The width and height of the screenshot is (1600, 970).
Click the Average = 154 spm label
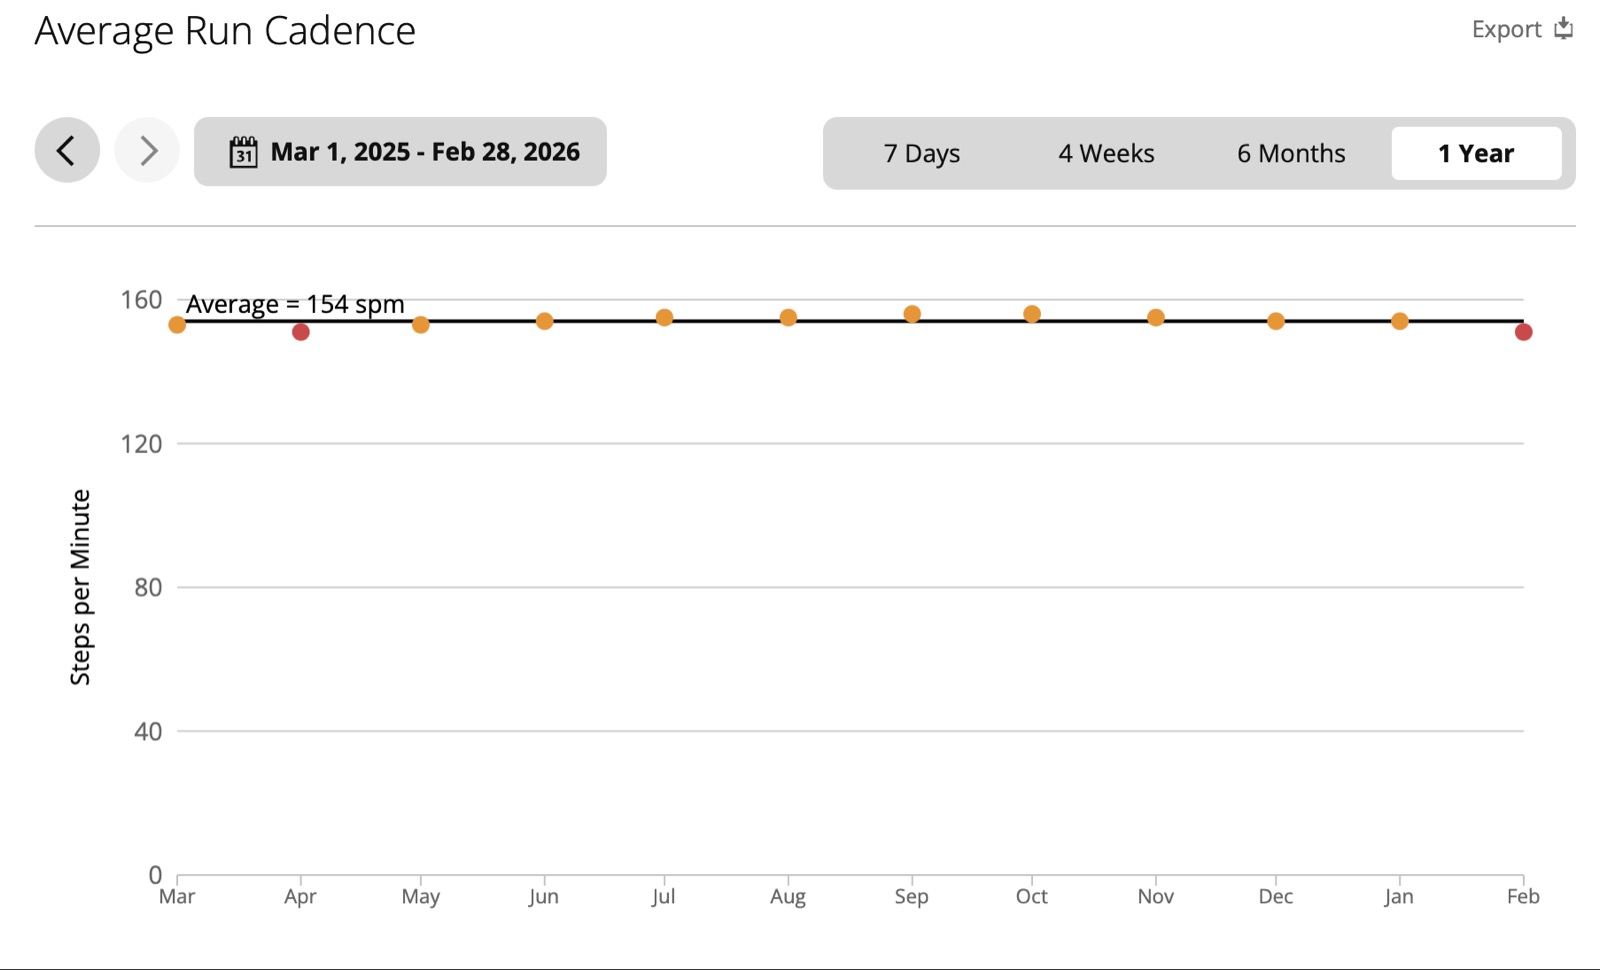(295, 304)
